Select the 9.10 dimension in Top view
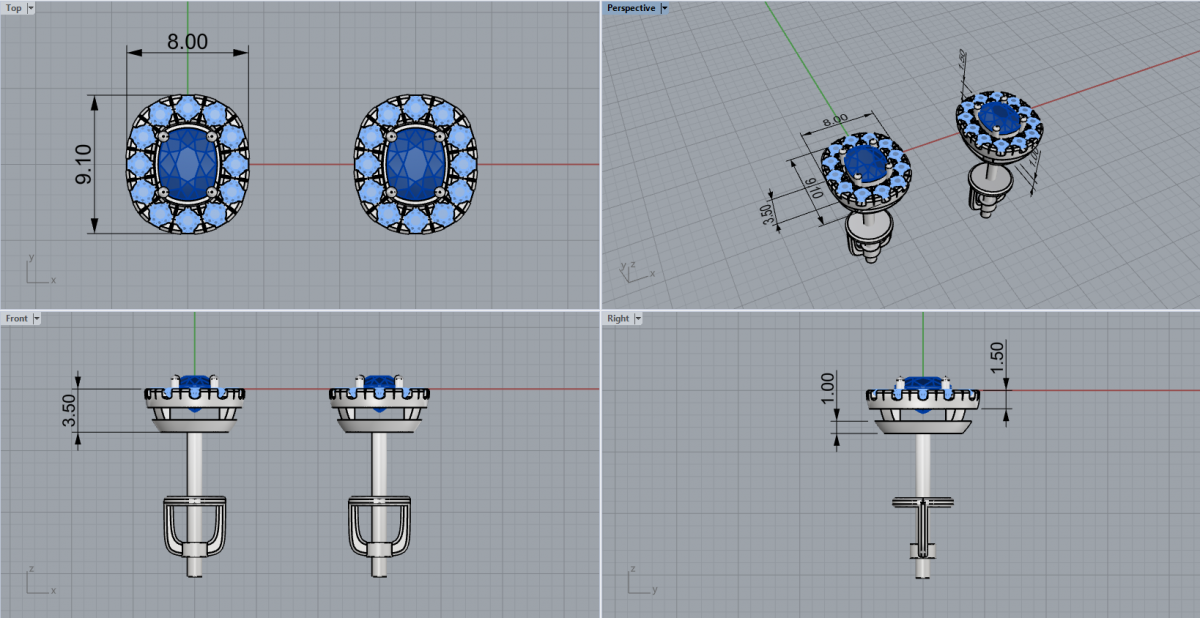Screen dimensions: 1200x618 (x=83, y=164)
